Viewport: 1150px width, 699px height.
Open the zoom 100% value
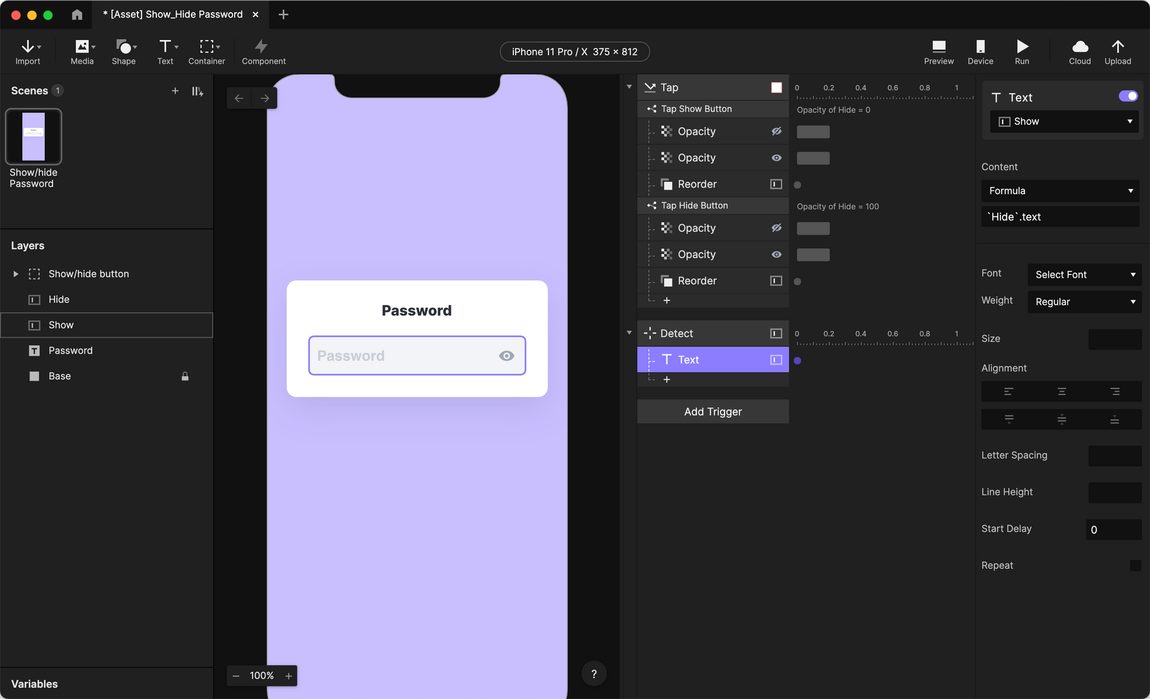click(262, 676)
